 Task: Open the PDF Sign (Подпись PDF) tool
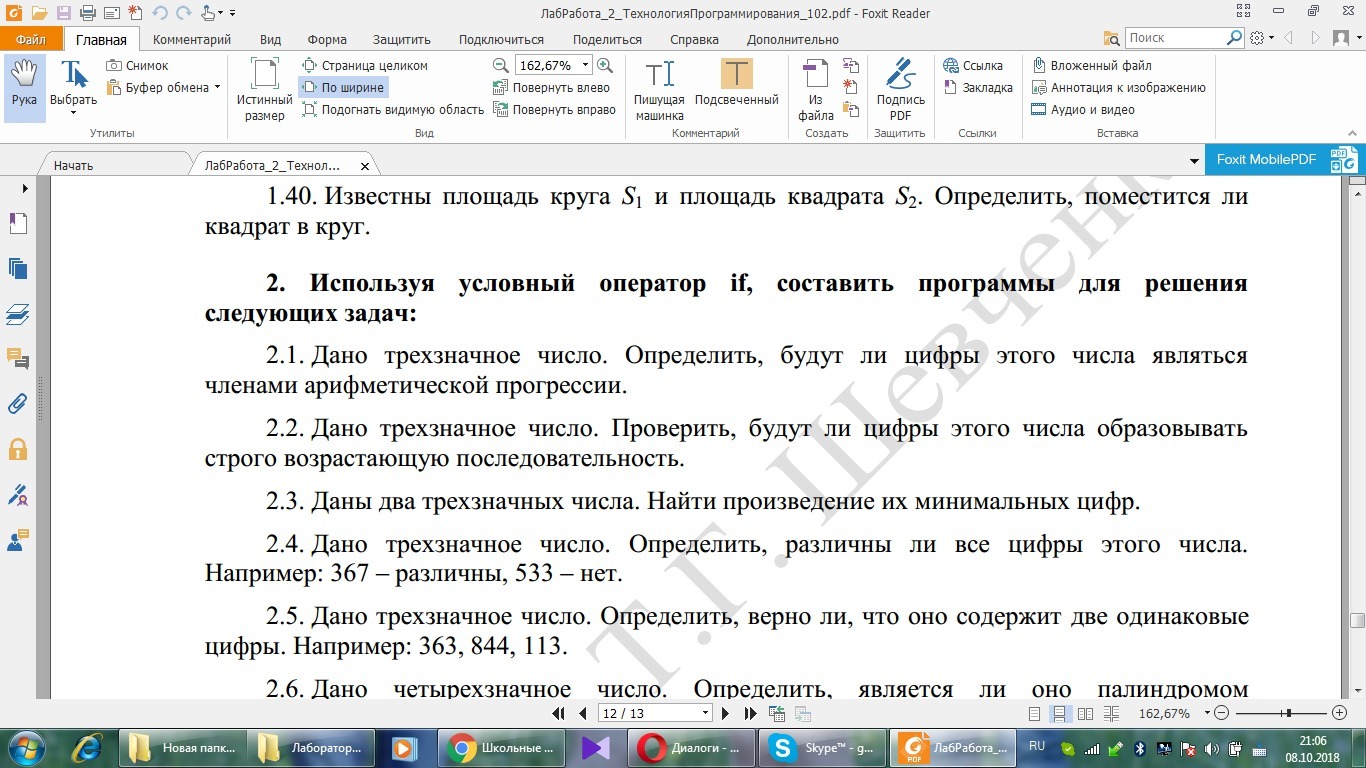click(x=900, y=90)
